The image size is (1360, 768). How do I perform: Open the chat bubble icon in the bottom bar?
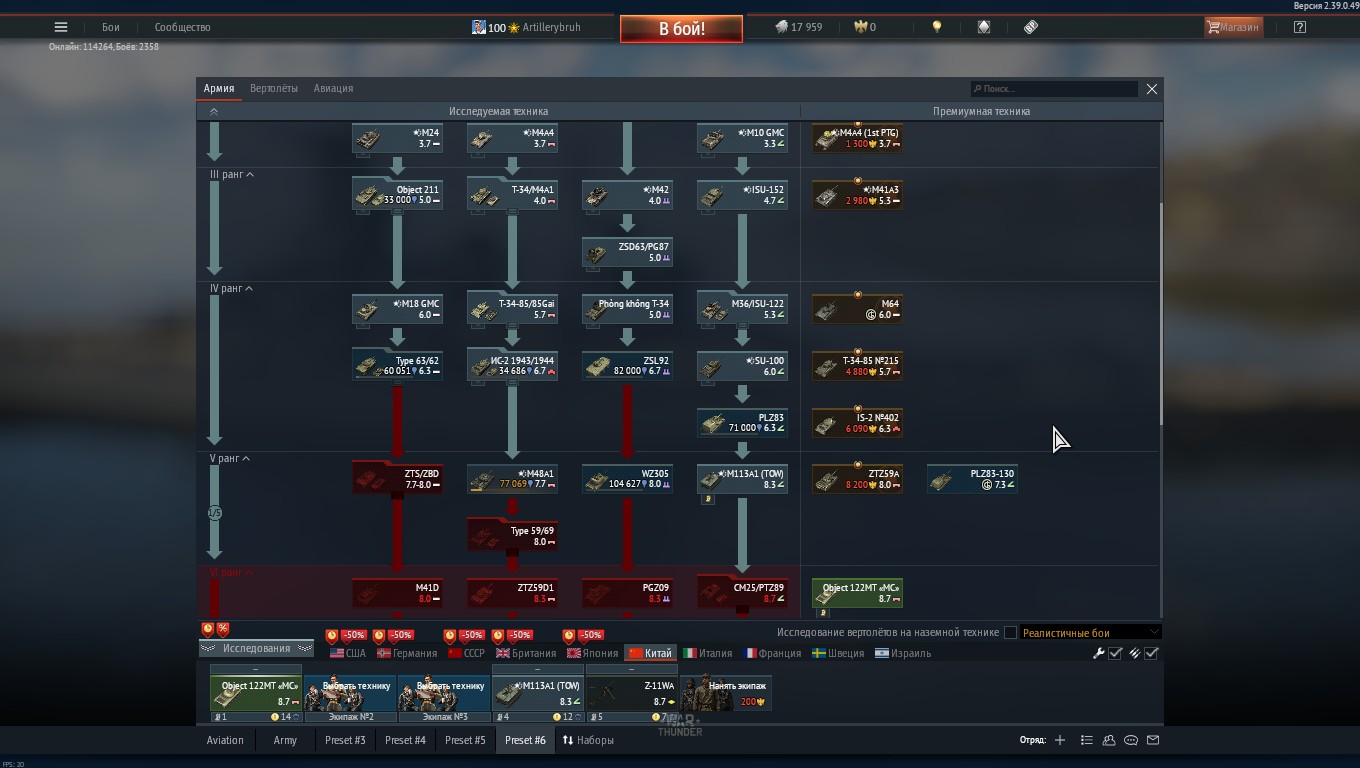coord(1131,740)
